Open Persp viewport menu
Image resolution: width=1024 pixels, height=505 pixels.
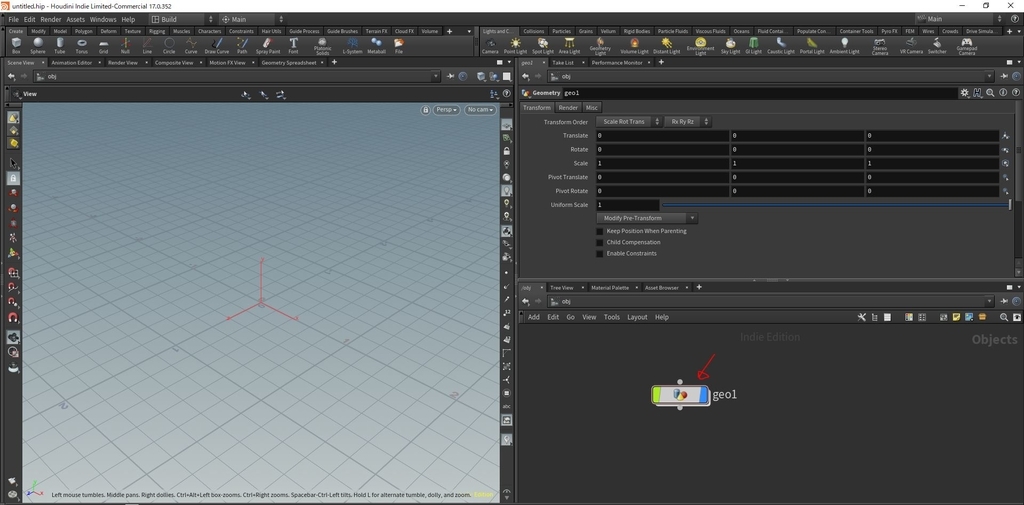point(447,110)
